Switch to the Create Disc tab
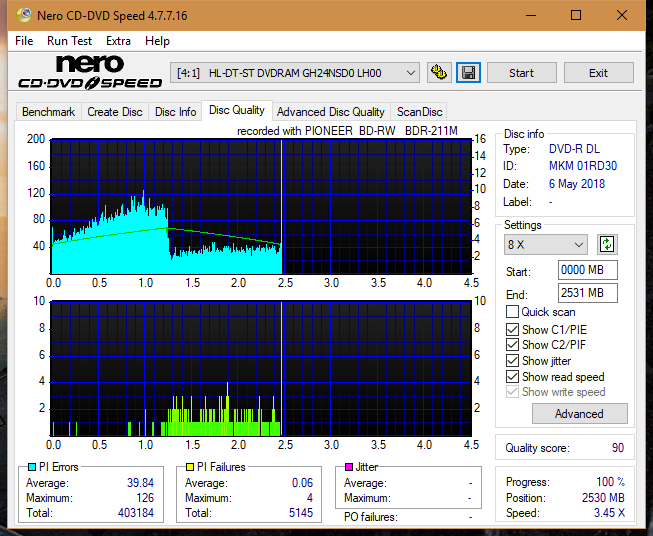This screenshot has height=536, width=653. point(115,112)
